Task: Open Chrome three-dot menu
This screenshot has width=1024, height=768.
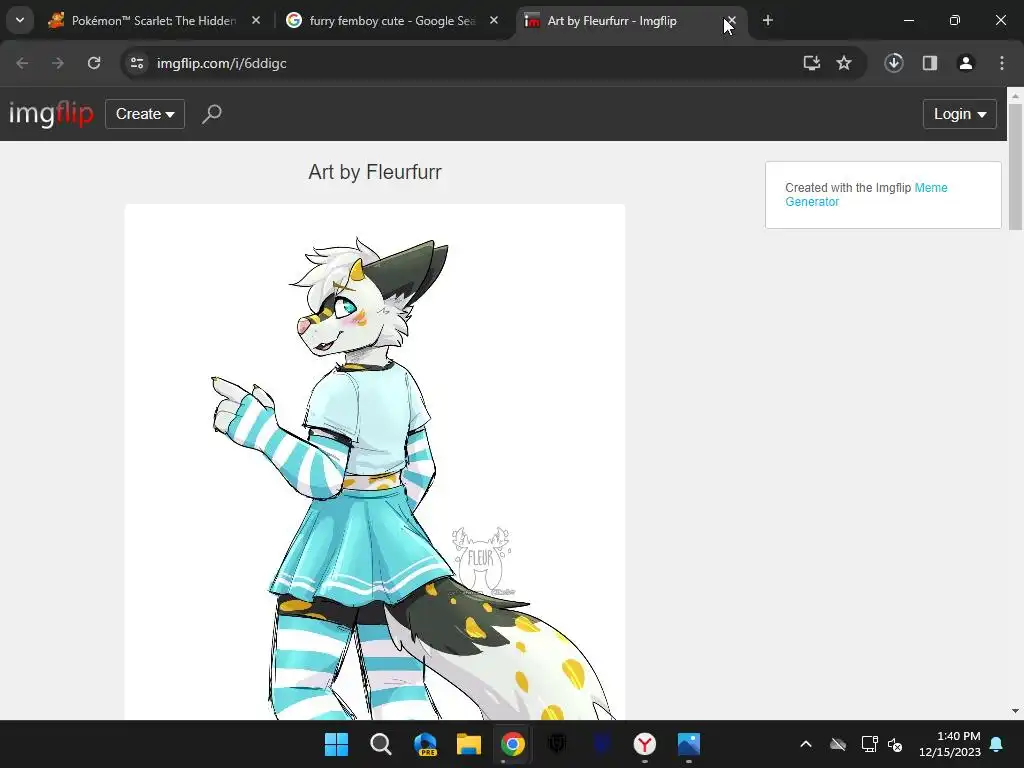Action: coord(1002,63)
